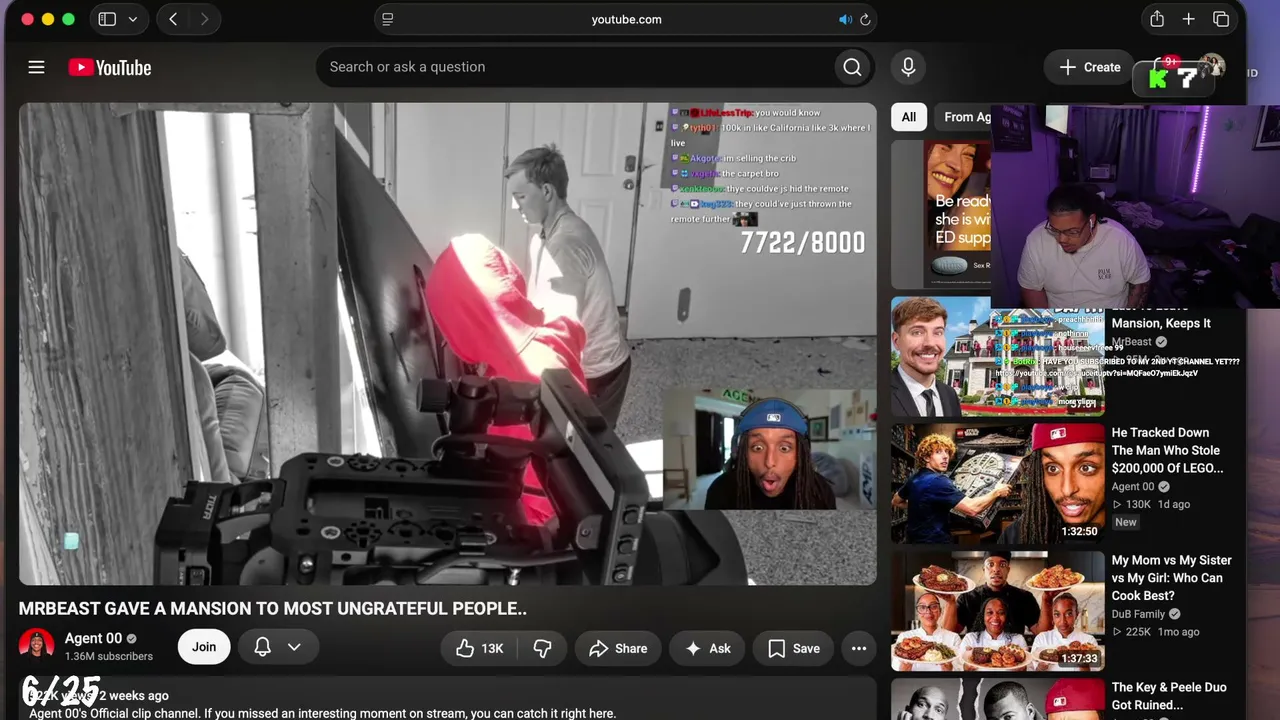1280x720 pixels.
Task: Click the '225K' views text
Action: pyautogui.click(x=1138, y=632)
